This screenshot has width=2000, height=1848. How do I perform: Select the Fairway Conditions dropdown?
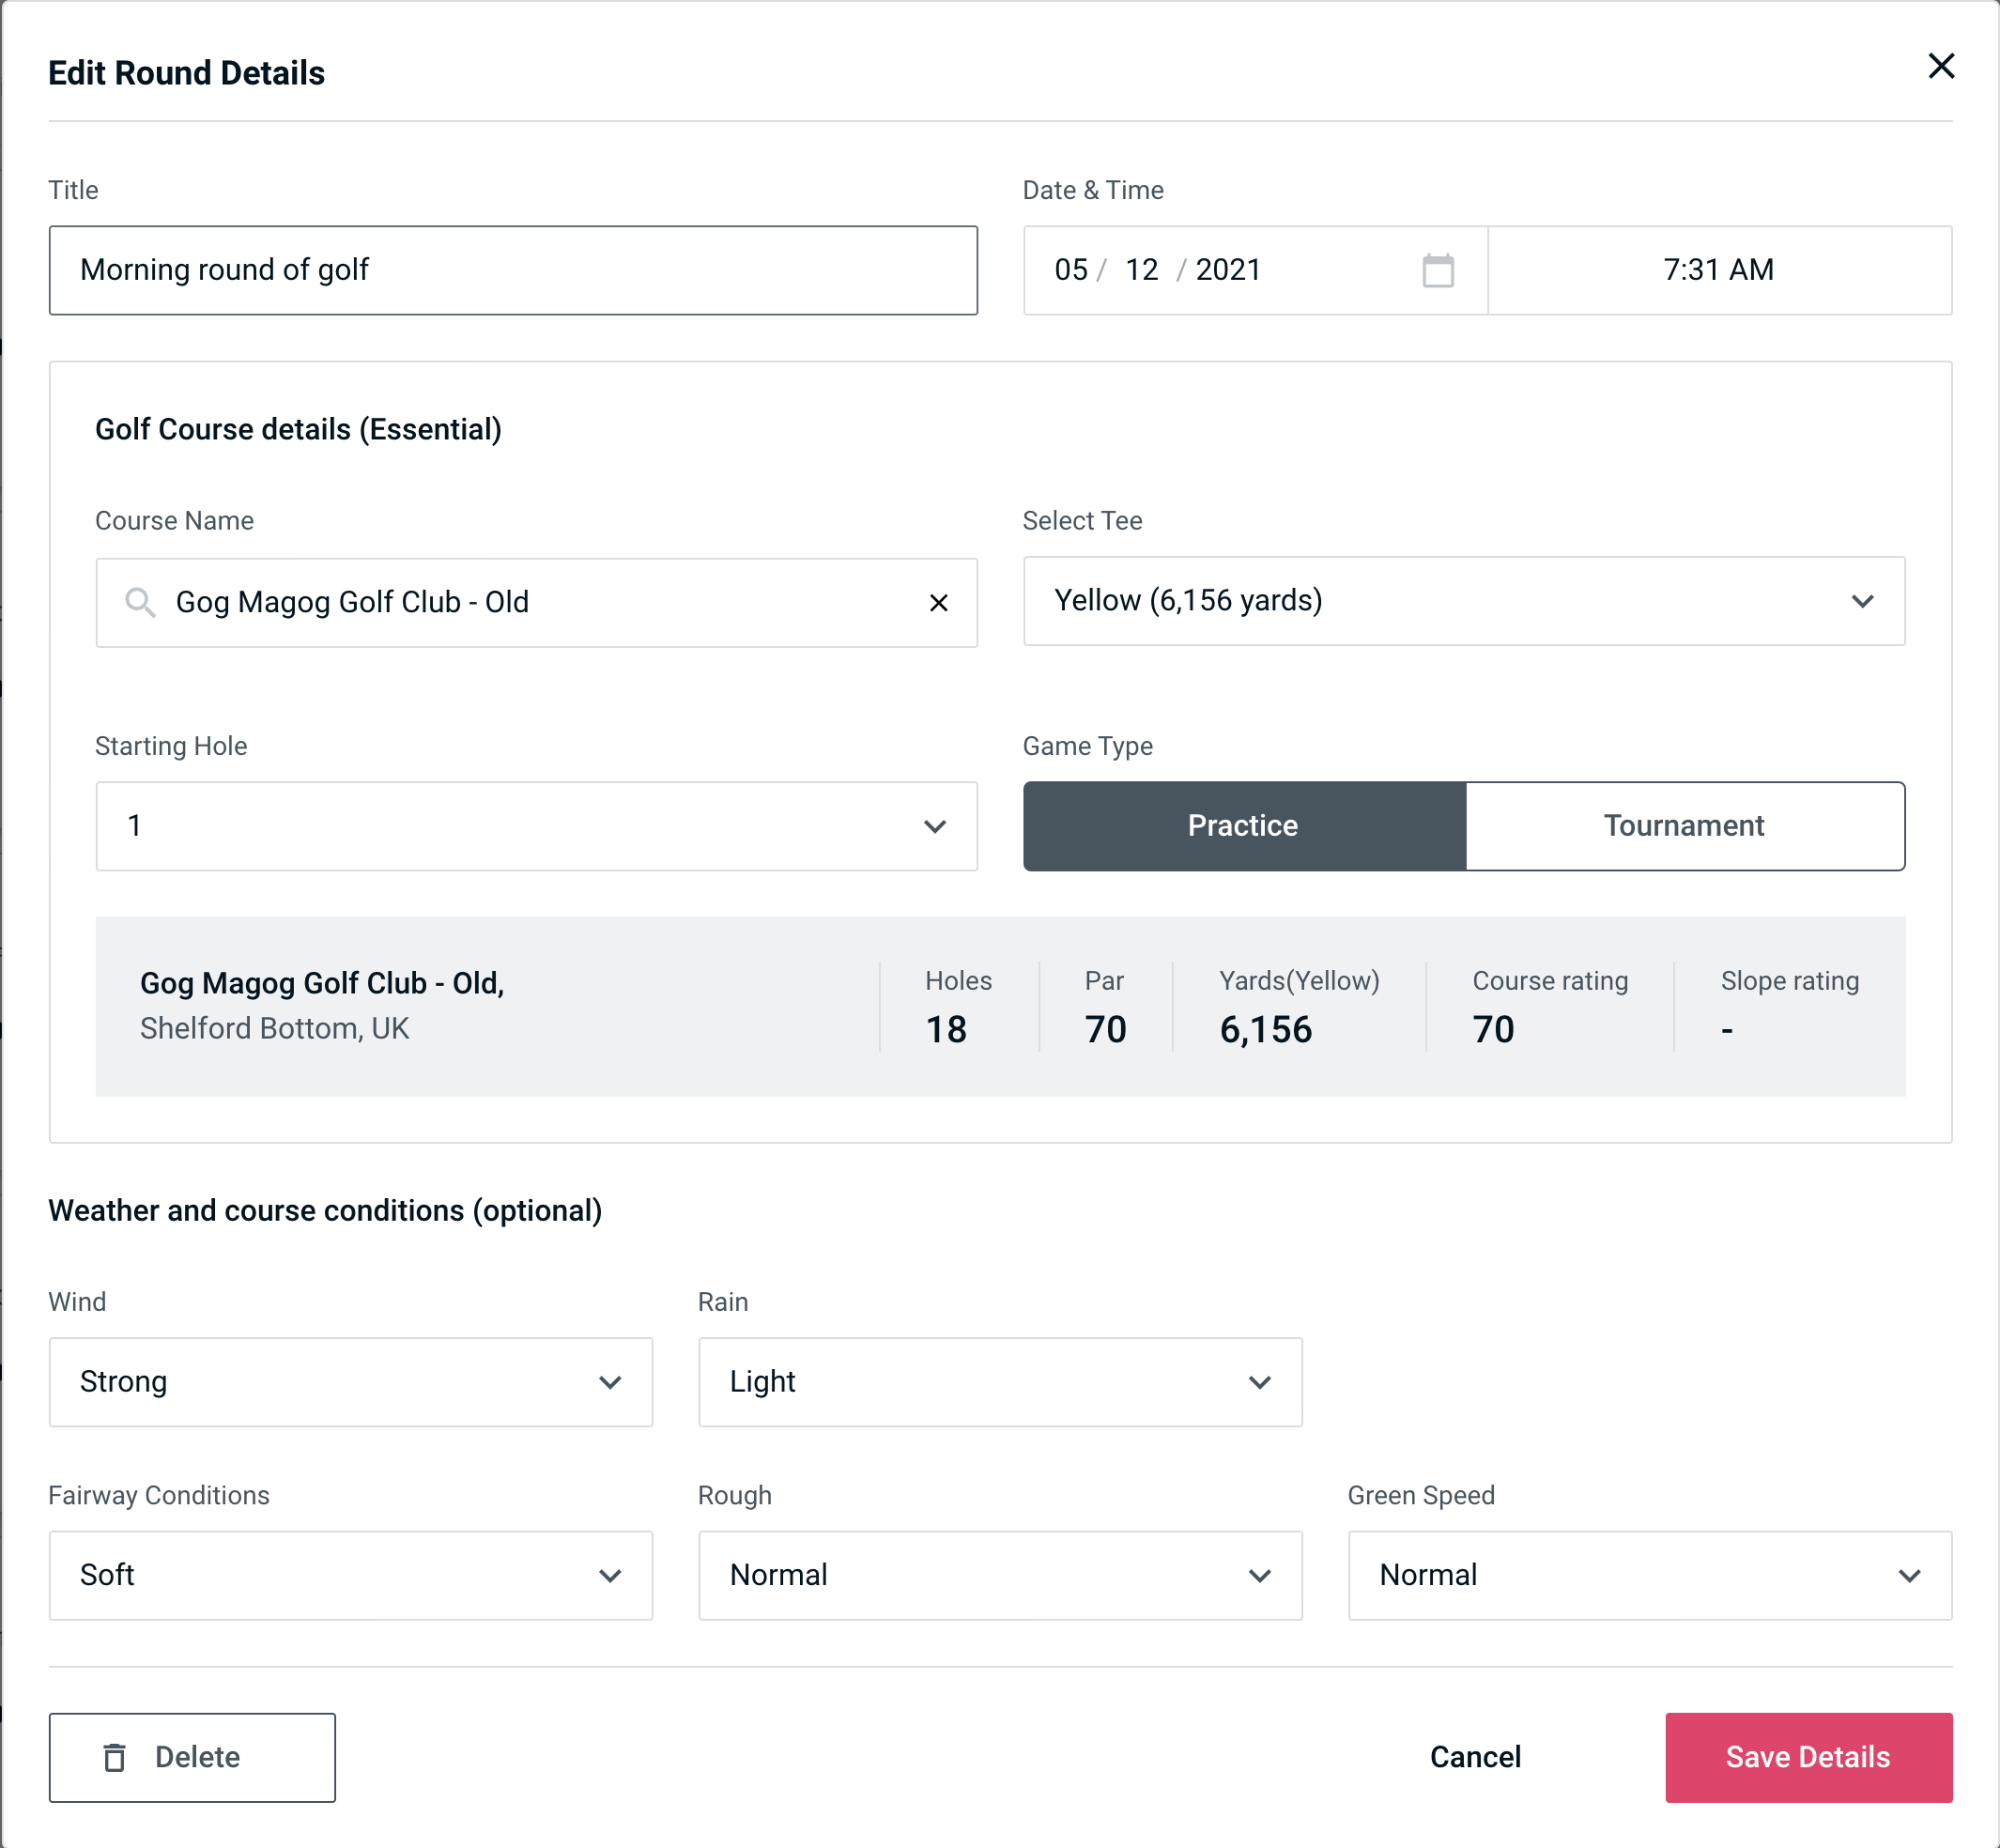tap(350, 1575)
